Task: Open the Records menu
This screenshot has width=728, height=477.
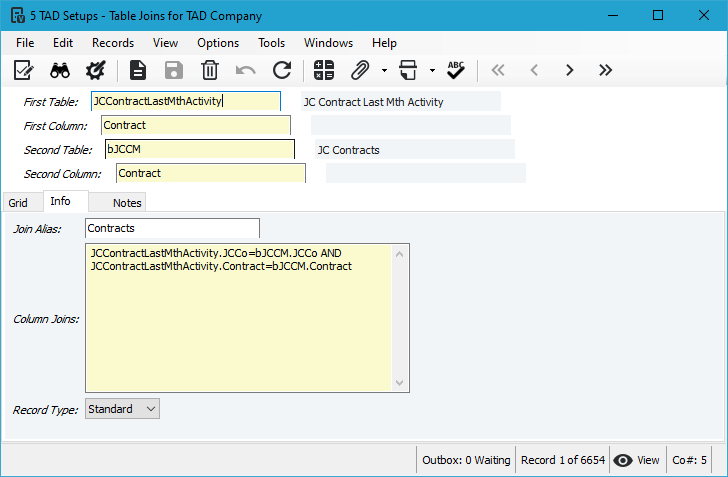Action: [113, 43]
